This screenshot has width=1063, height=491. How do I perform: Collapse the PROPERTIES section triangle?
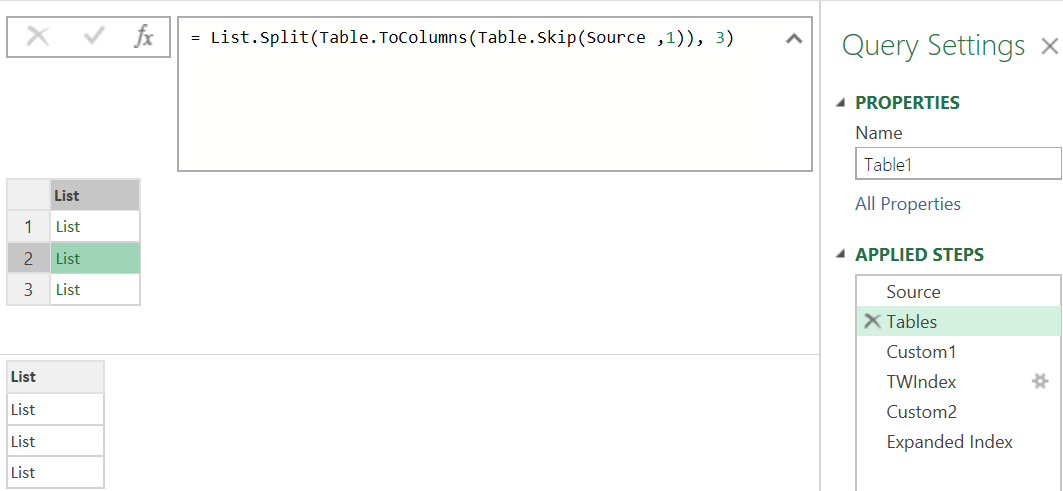pos(841,103)
